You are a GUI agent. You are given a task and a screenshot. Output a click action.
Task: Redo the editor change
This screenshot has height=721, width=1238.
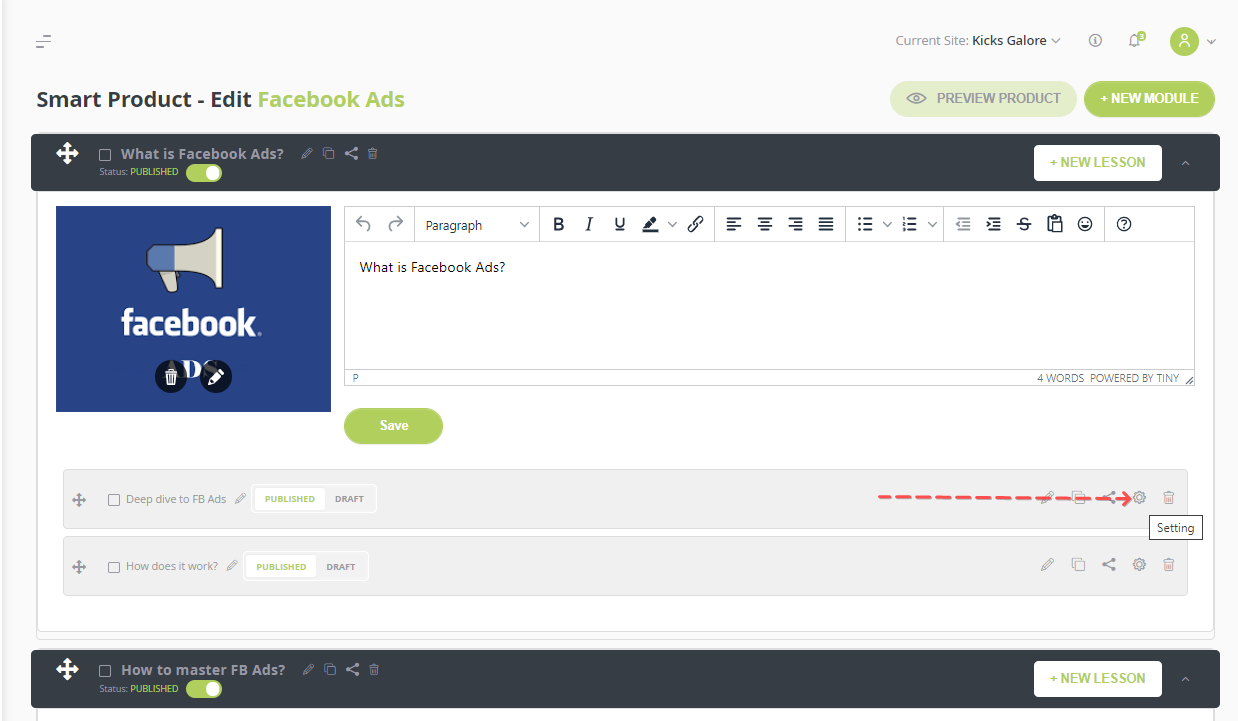point(395,225)
